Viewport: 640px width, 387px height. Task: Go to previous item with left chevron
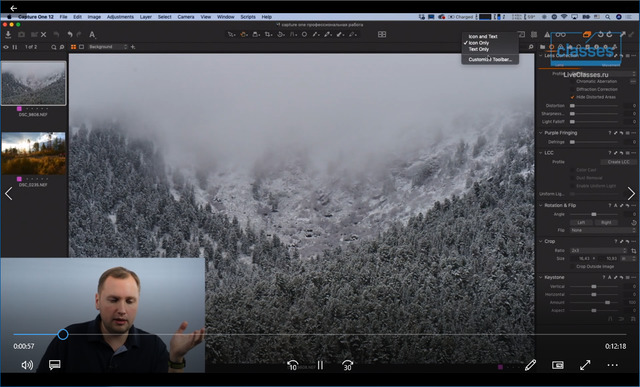pyautogui.click(x=9, y=193)
